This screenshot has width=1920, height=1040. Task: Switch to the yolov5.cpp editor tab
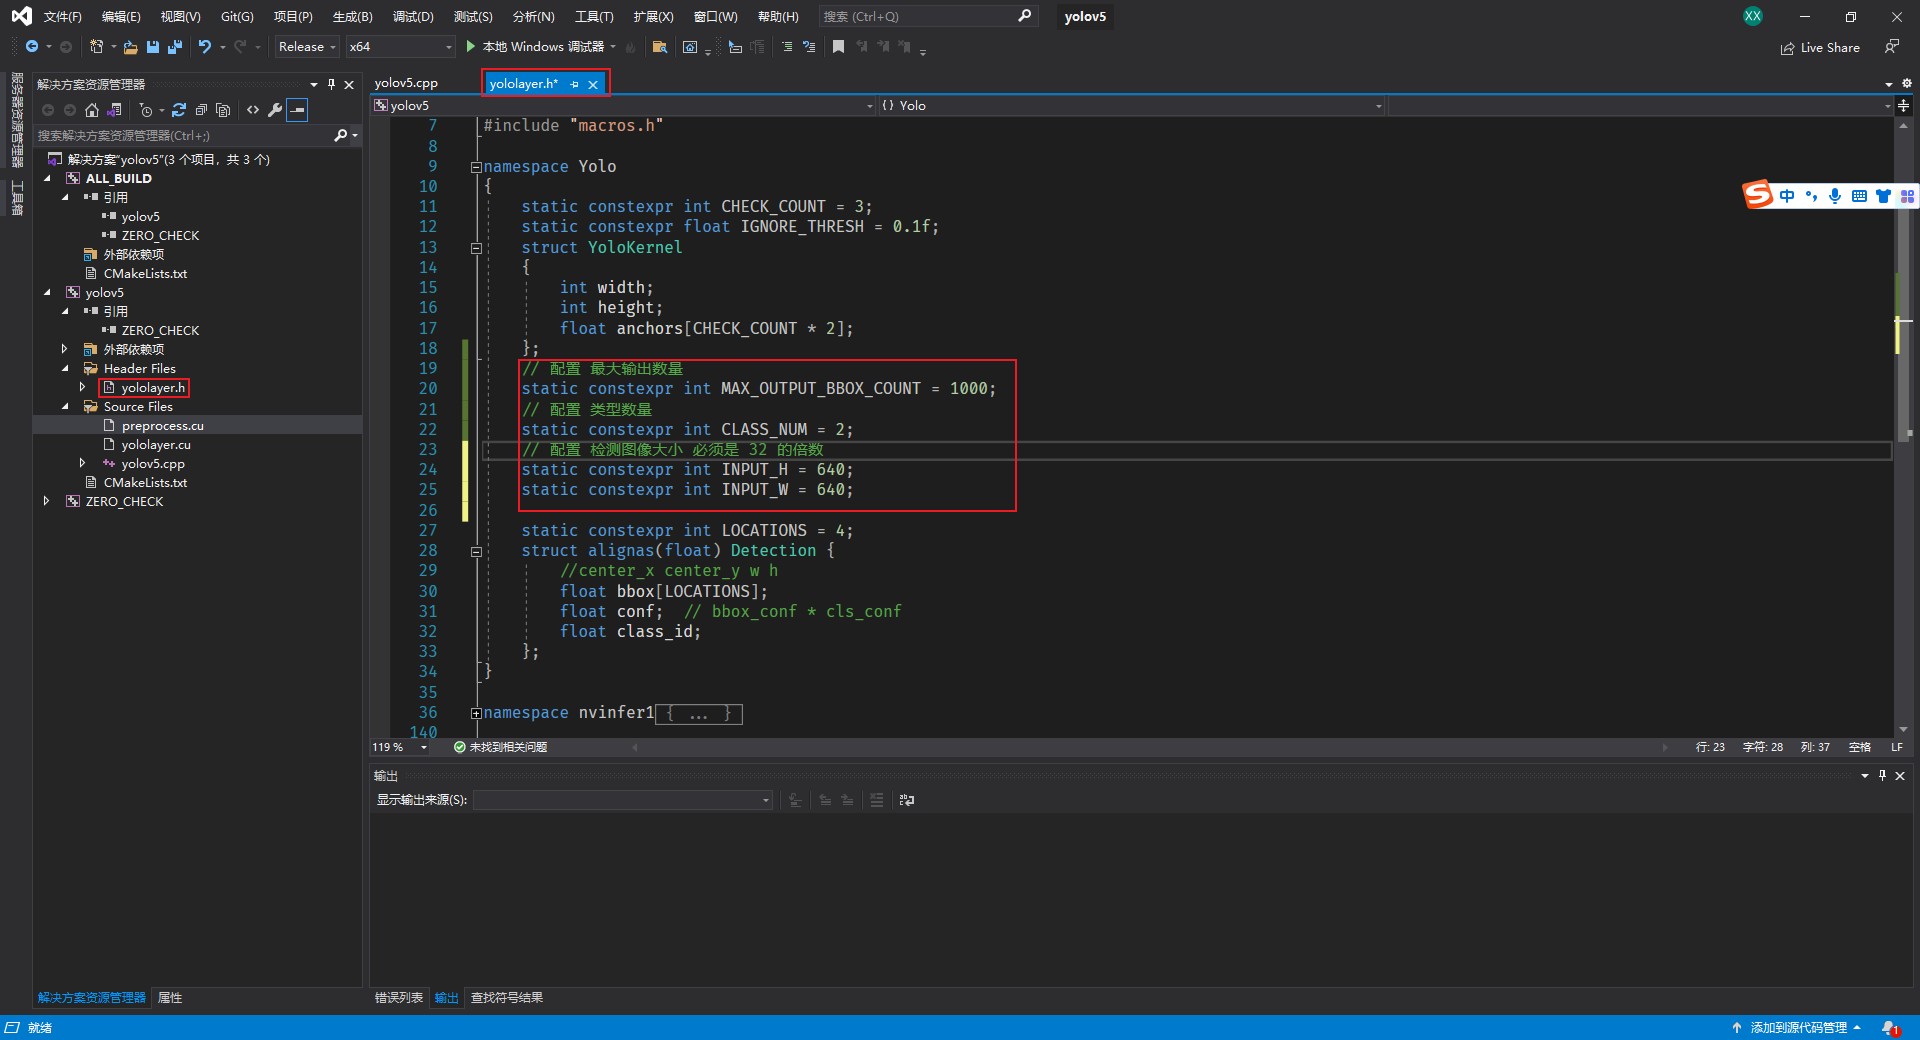(406, 83)
